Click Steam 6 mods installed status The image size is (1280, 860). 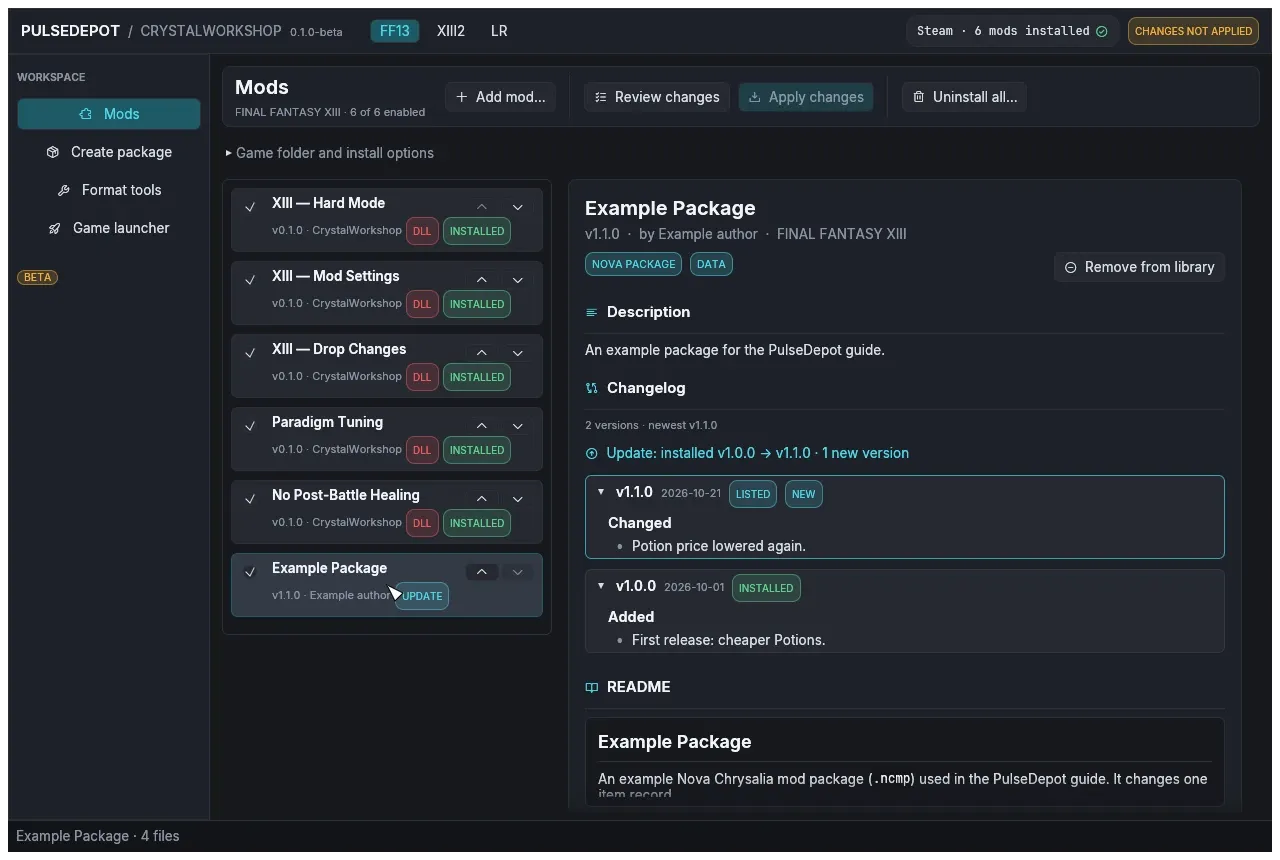point(1012,31)
